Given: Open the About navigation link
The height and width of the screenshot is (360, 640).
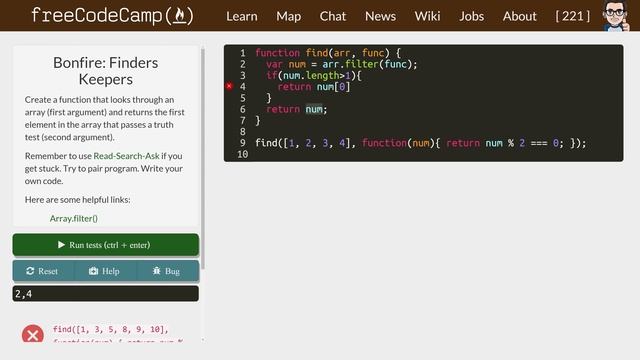Looking at the screenshot, I should coord(520,16).
